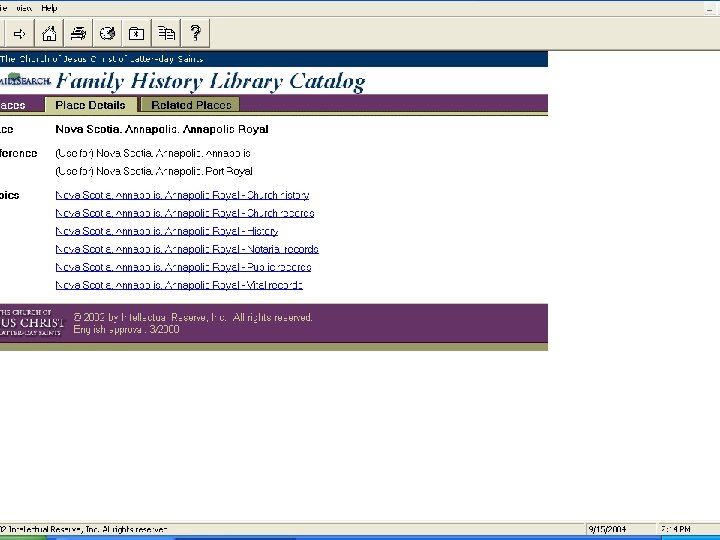
Task: Switch to the Related Places tab
Action: click(x=191, y=105)
